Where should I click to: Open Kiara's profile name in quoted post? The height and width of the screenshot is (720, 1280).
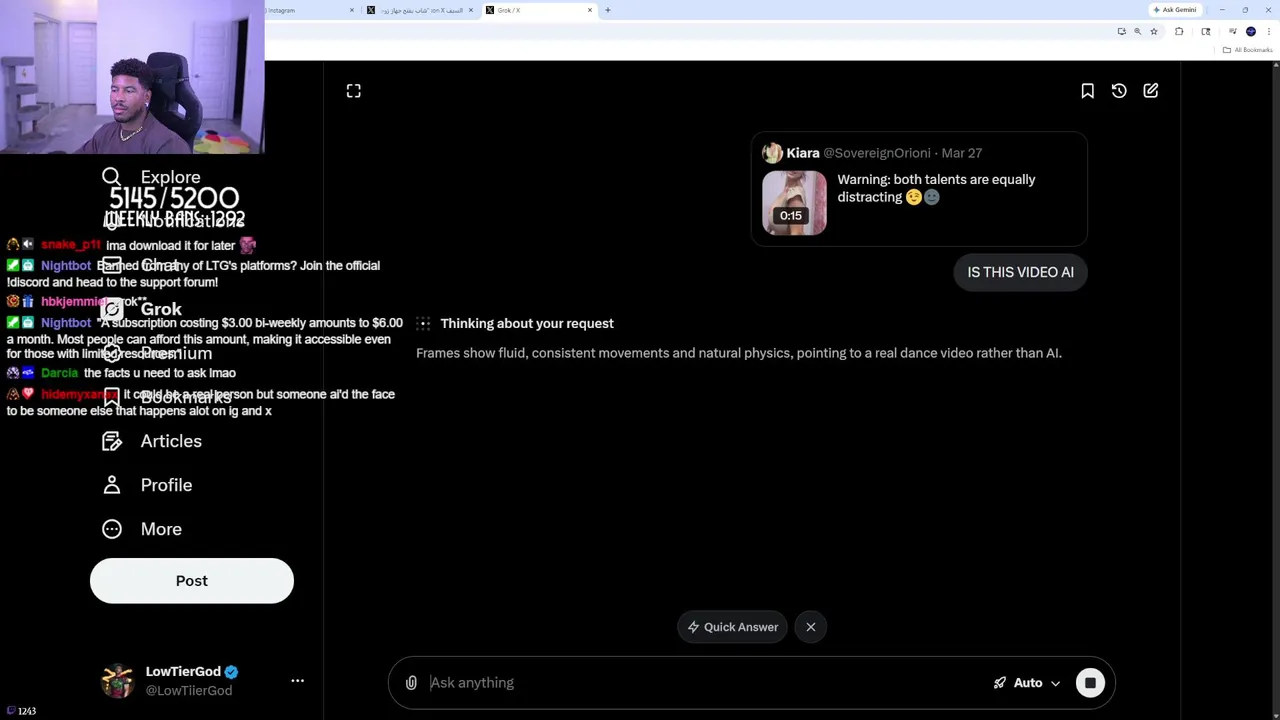point(803,153)
